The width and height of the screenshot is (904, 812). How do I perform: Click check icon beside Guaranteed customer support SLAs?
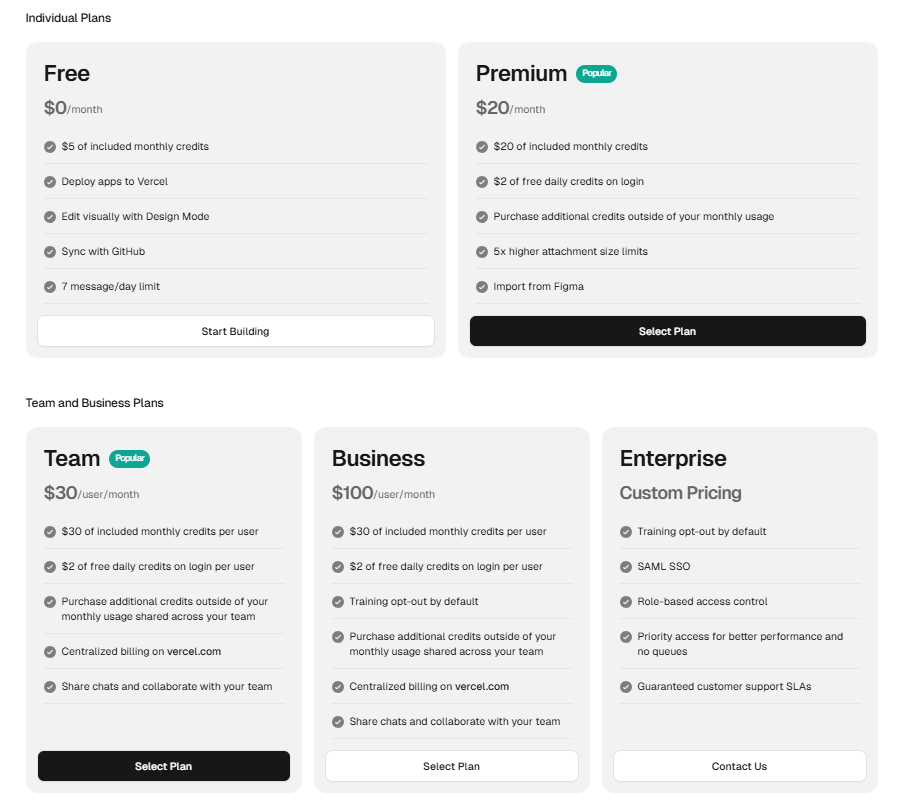626,686
